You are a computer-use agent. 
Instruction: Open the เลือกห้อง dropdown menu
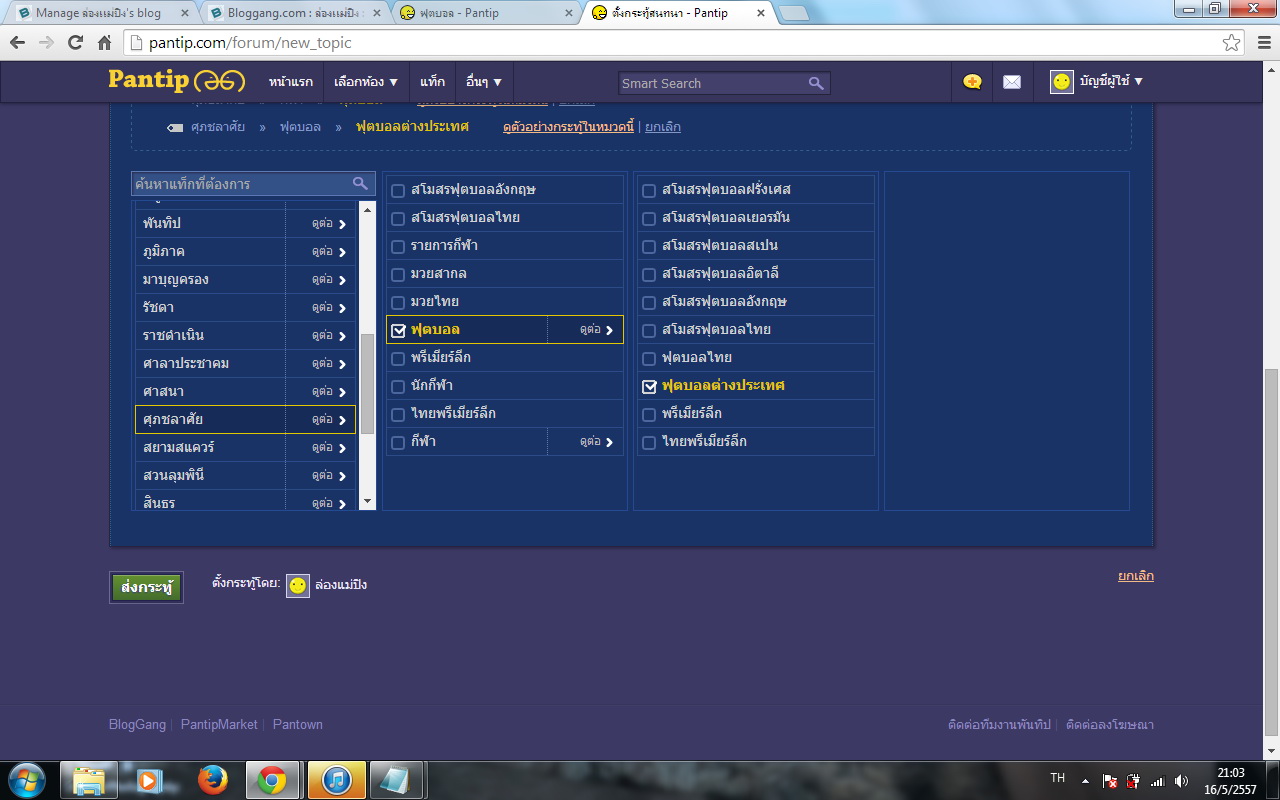coord(366,82)
